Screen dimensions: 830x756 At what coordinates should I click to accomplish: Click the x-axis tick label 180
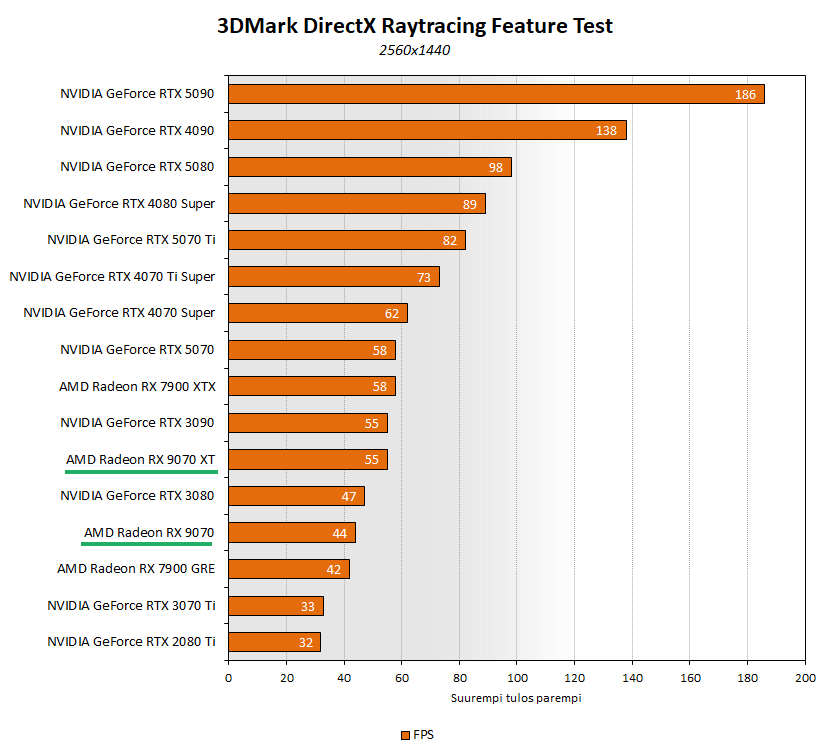pos(747,678)
